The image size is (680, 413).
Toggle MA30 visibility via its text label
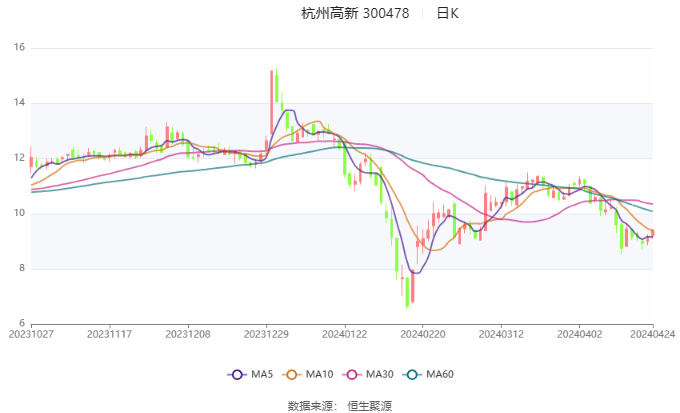(380, 374)
